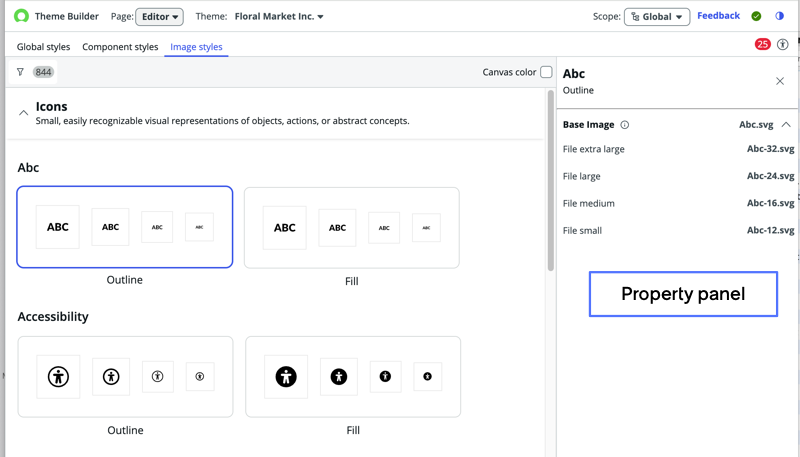This screenshot has width=800, height=457.
Task: Click the smallest filled accessibility icon
Action: 428,376
